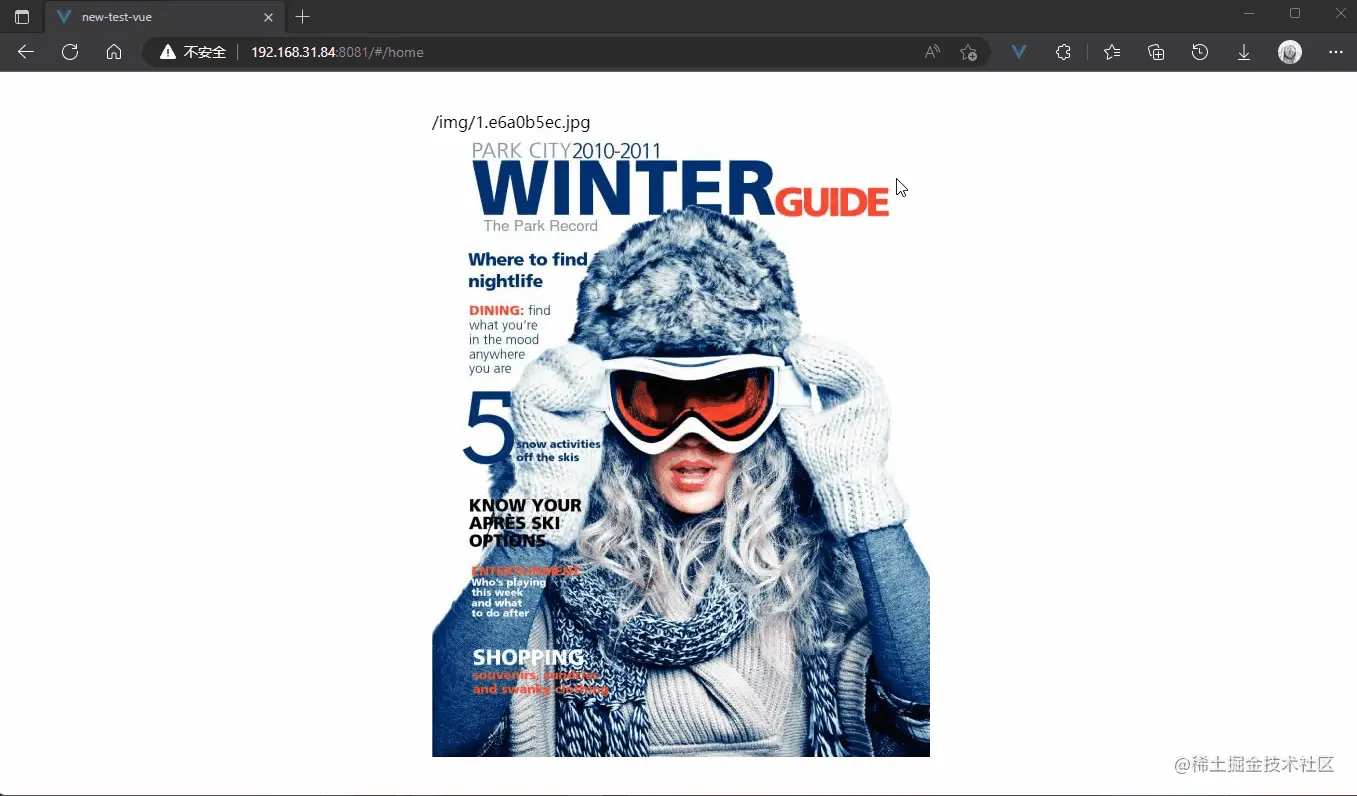
Task: Add this page to favorites
Action: (x=968, y=52)
